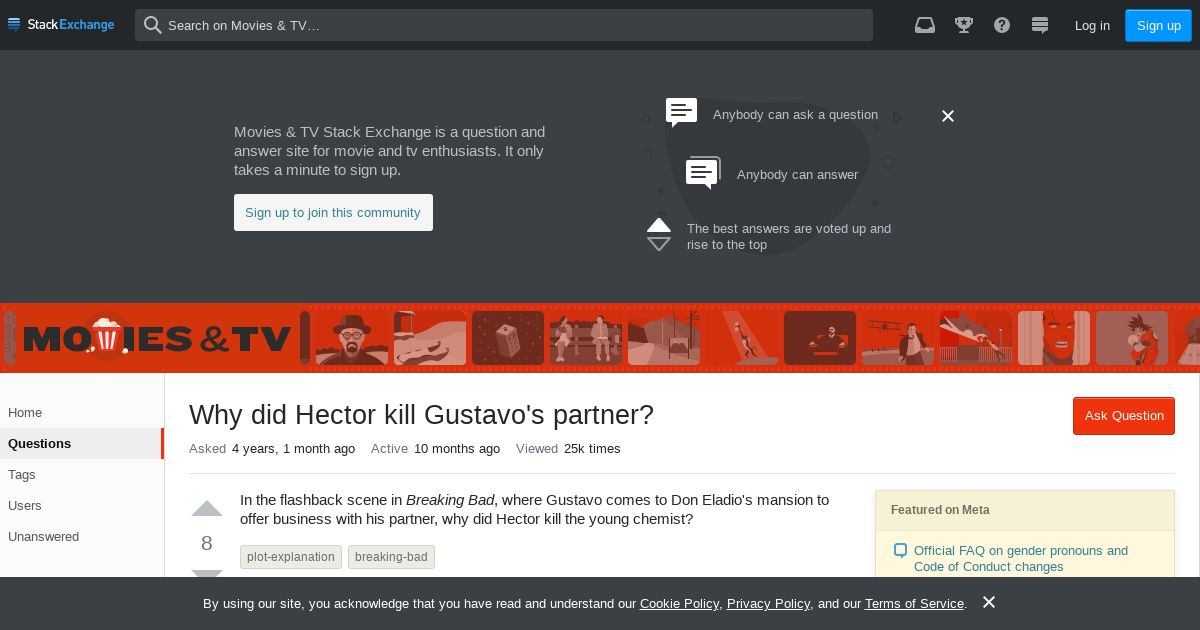Image resolution: width=1200 pixels, height=630 pixels.
Task: Open the Privacy Policy link
Action: coord(768,603)
